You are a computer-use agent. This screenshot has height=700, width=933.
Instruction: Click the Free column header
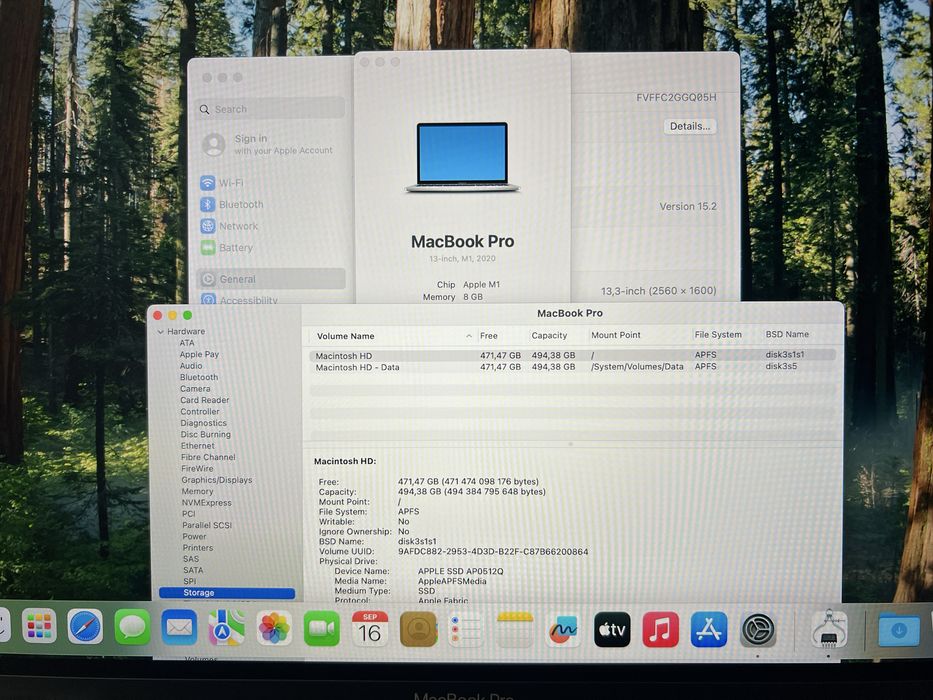click(x=489, y=336)
